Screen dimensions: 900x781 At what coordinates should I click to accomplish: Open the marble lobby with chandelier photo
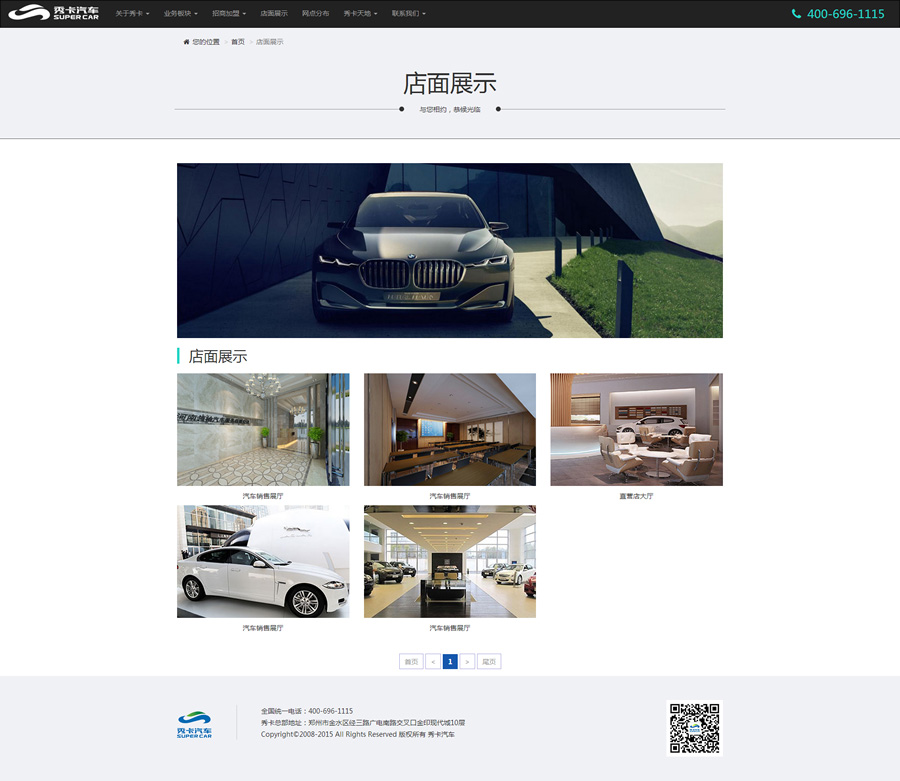pyautogui.click(x=263, y=429)
